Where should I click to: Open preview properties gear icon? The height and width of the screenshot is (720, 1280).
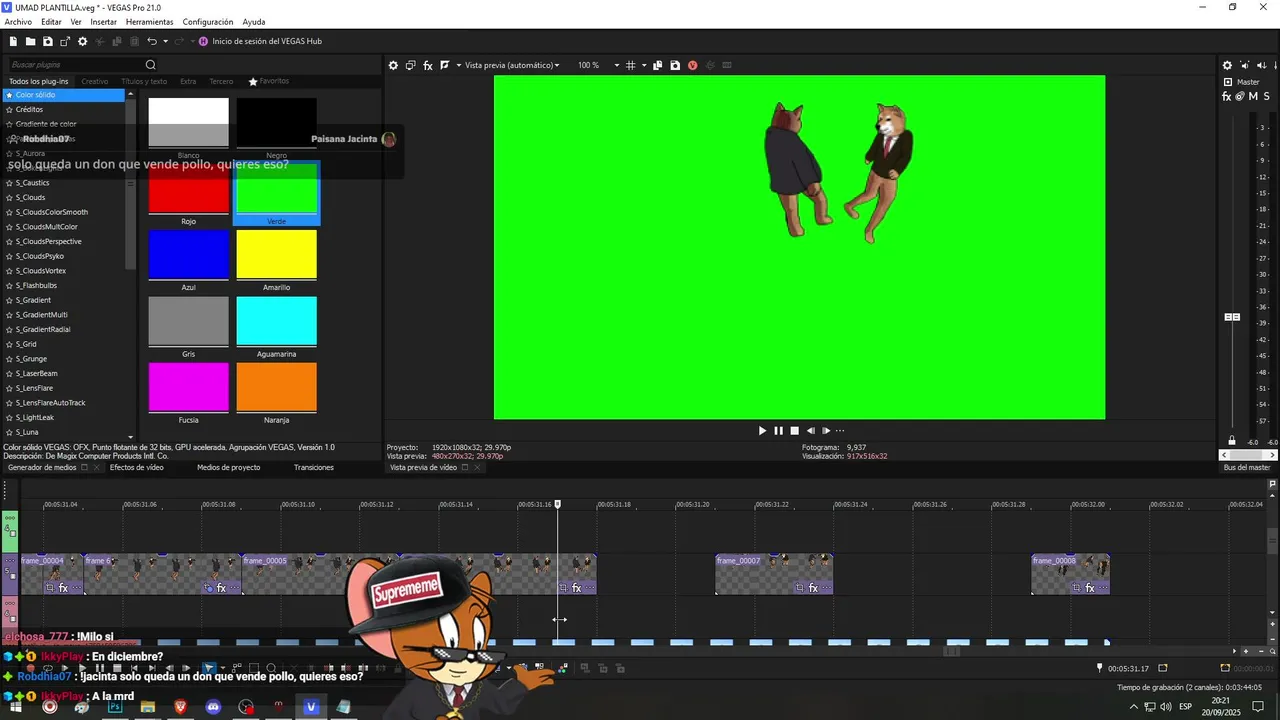coord(393,65)
